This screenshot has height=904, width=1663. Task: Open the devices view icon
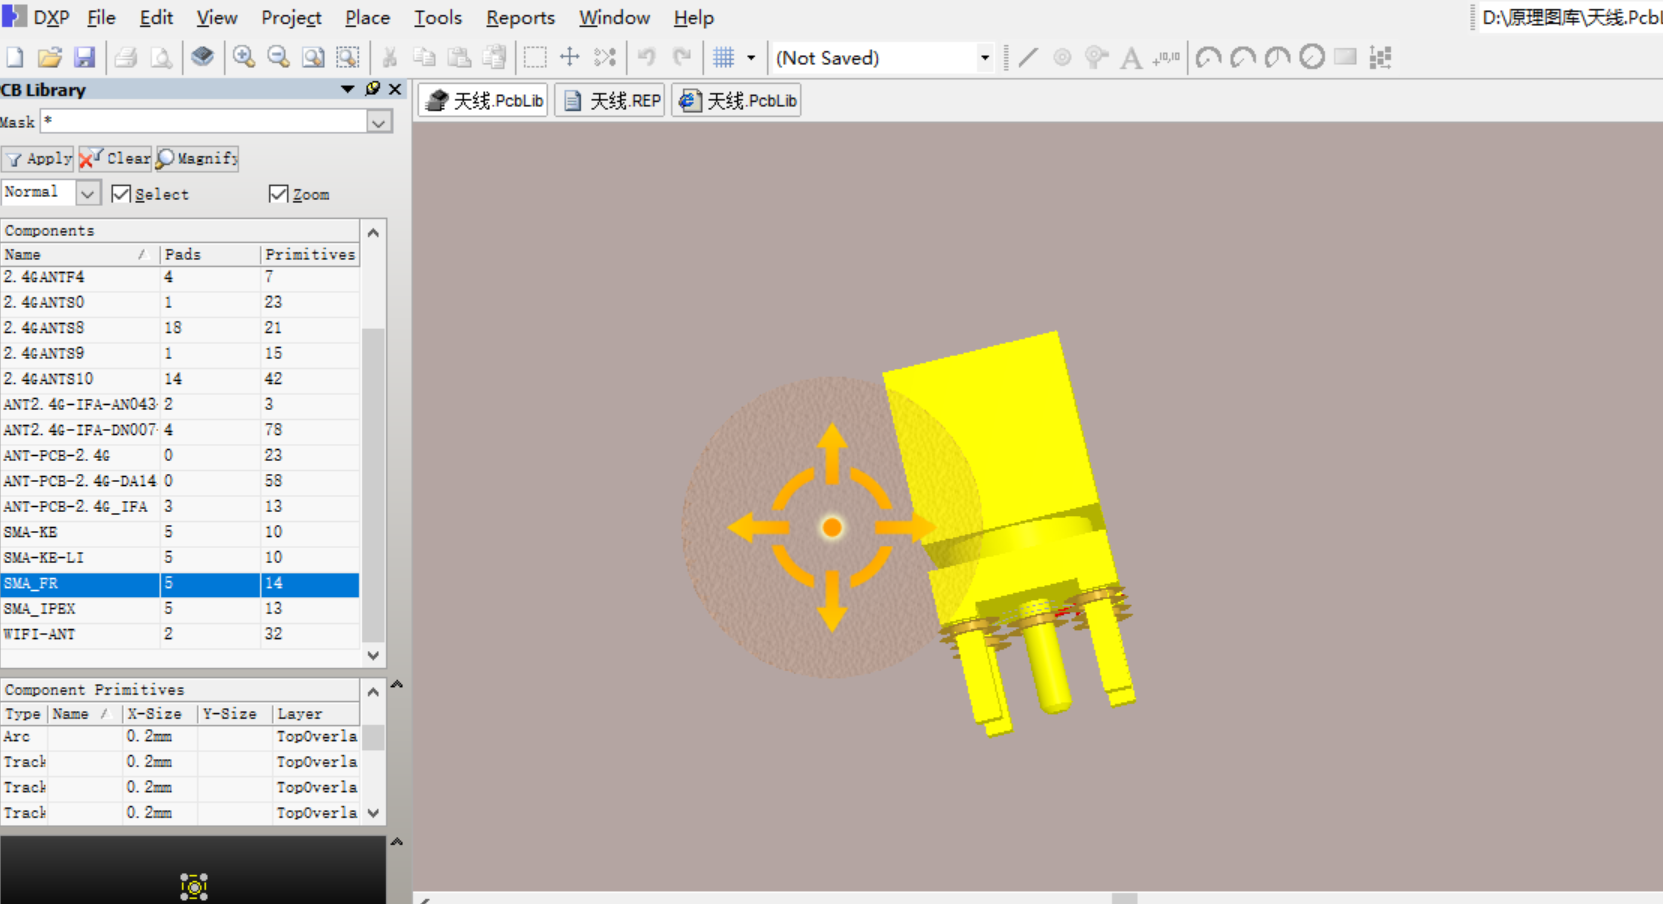click(202, 57)
